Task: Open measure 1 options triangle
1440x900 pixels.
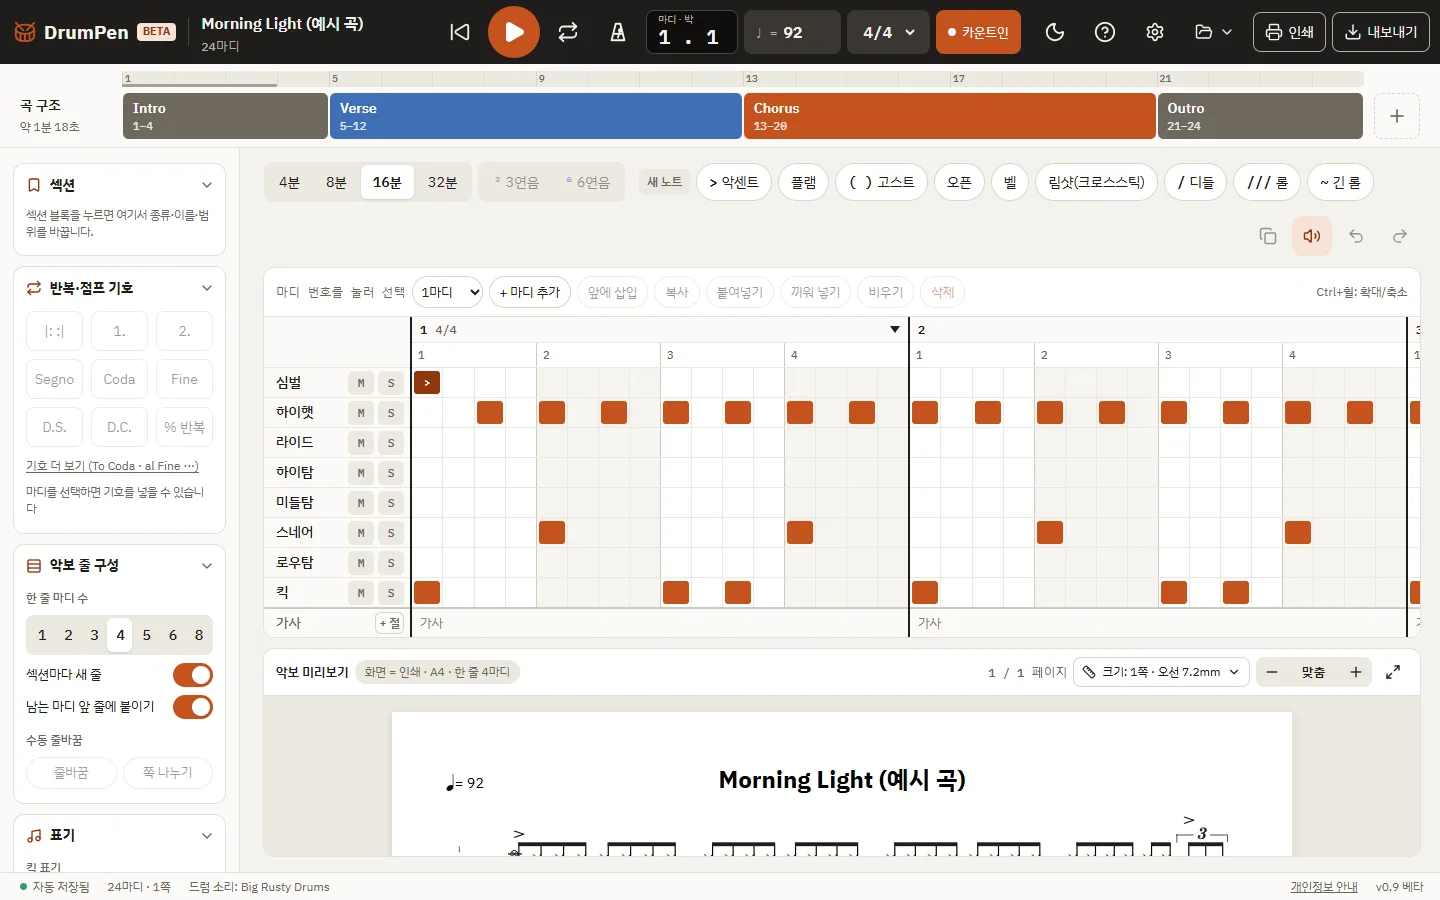Action: [x=895, y=330]
